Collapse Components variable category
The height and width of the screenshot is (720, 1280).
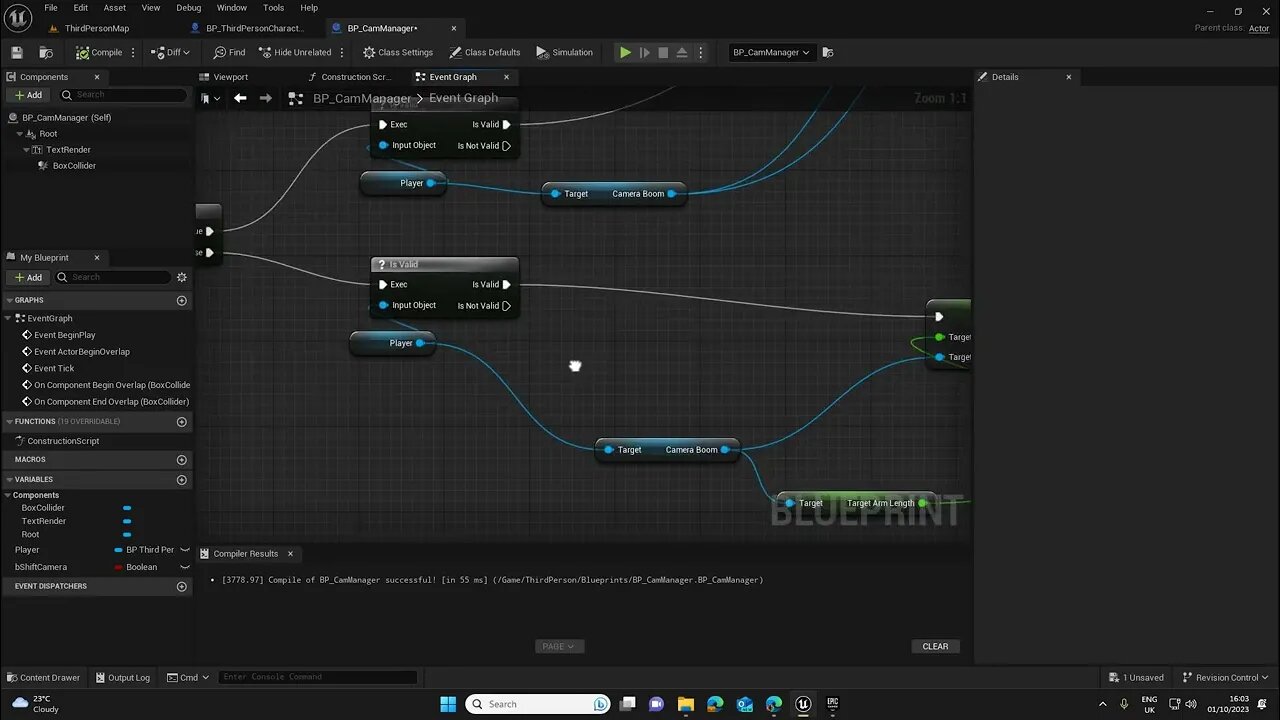[8, 495]
